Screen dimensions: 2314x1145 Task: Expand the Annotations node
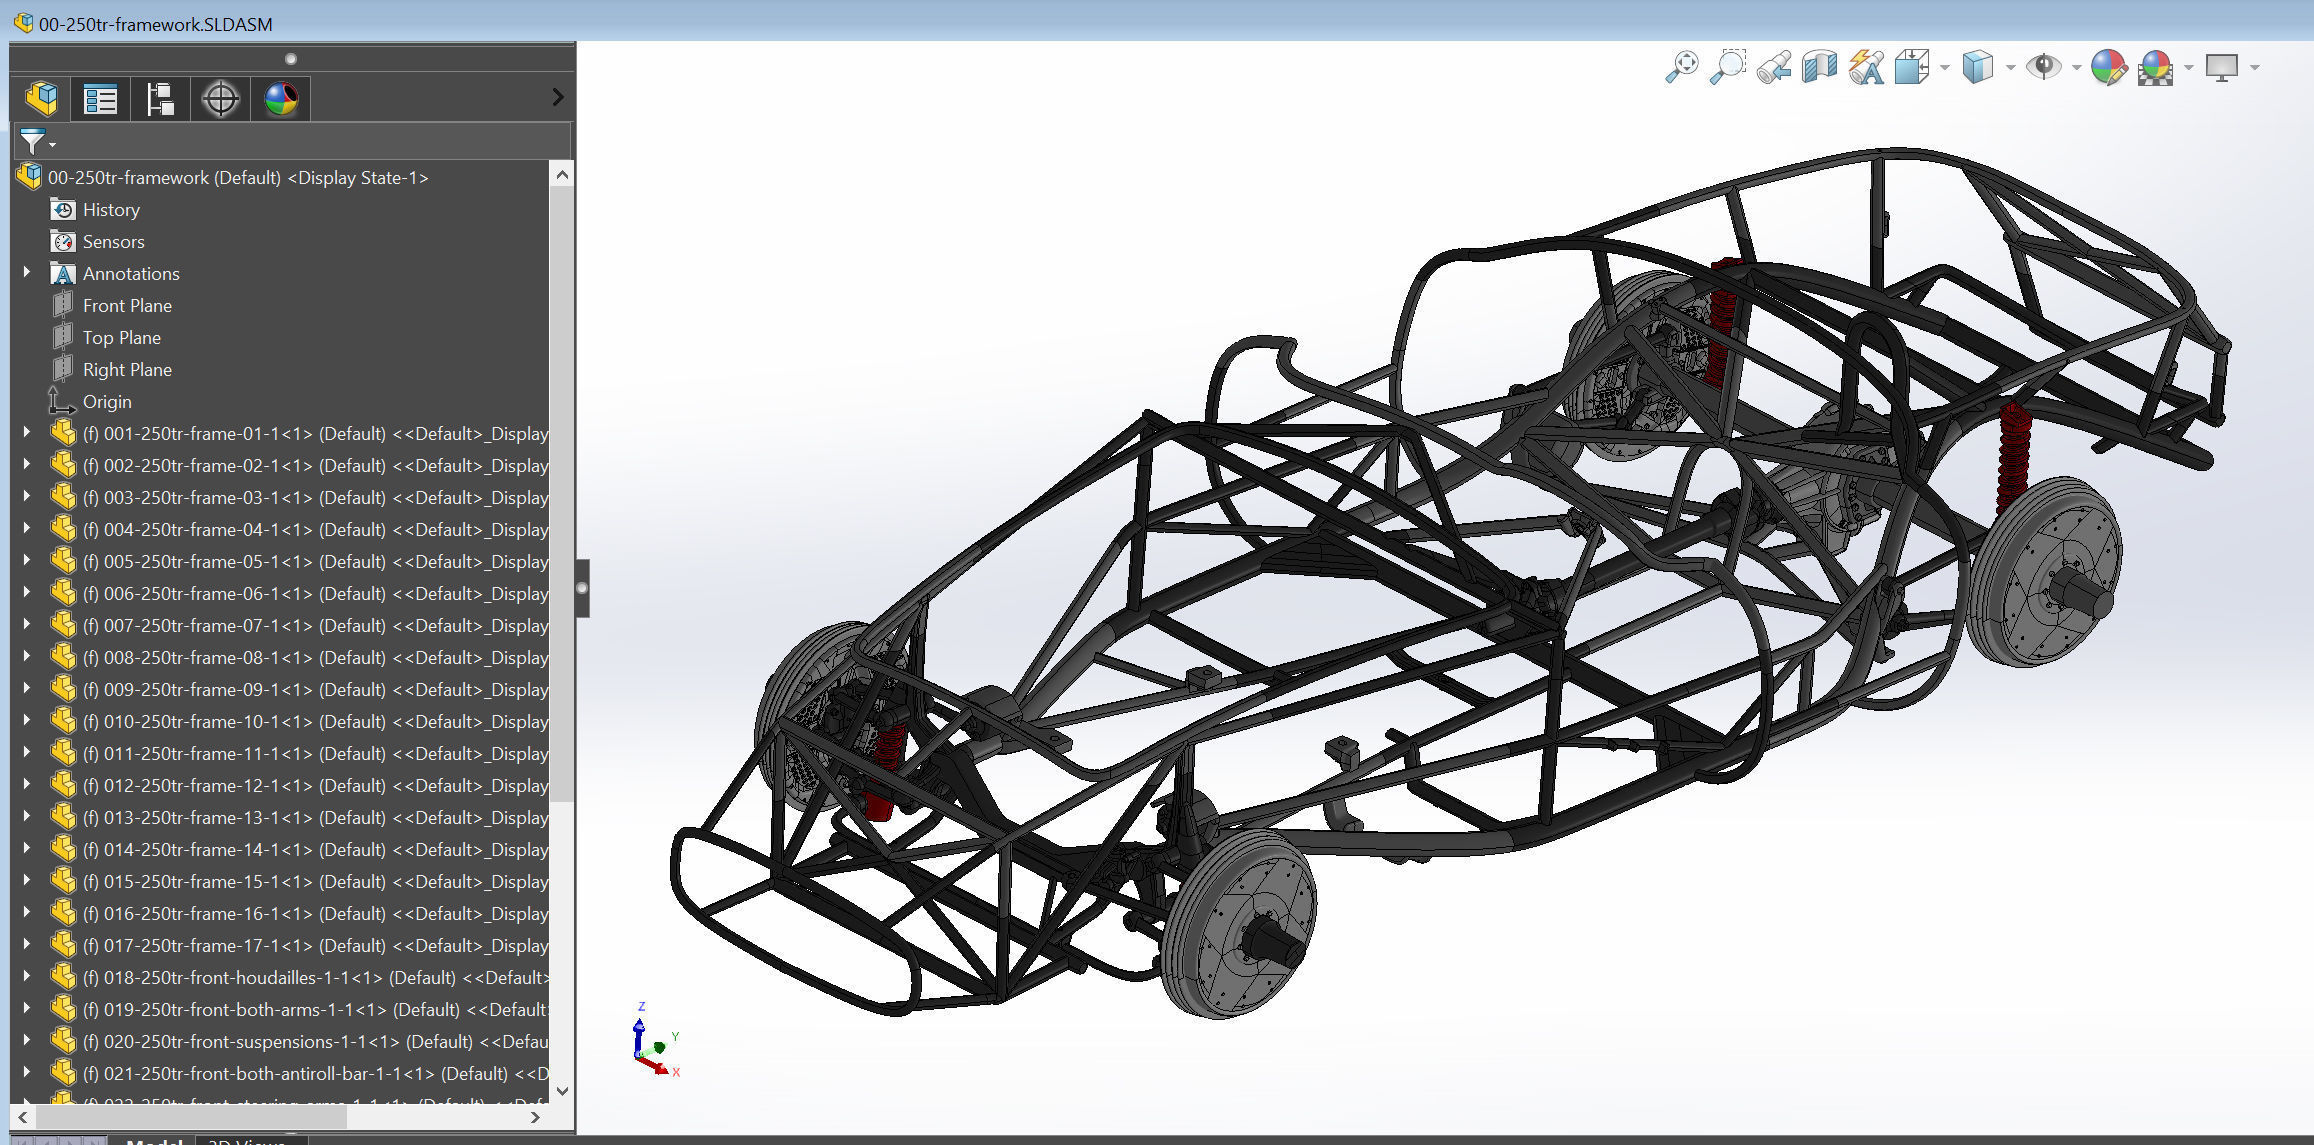27,273
